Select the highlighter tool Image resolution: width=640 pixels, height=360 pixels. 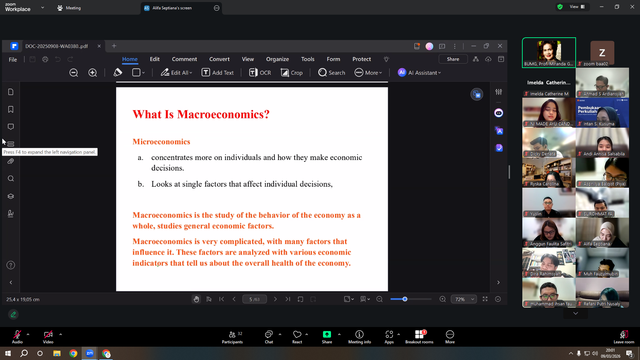(x=118, y=73)
